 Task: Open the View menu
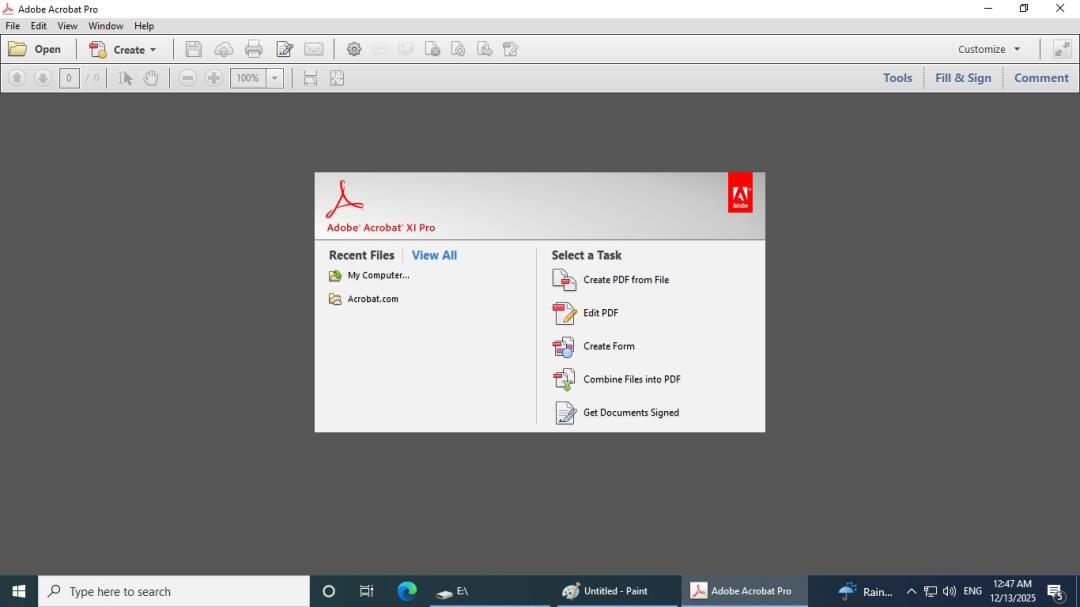tap(67, 25)
